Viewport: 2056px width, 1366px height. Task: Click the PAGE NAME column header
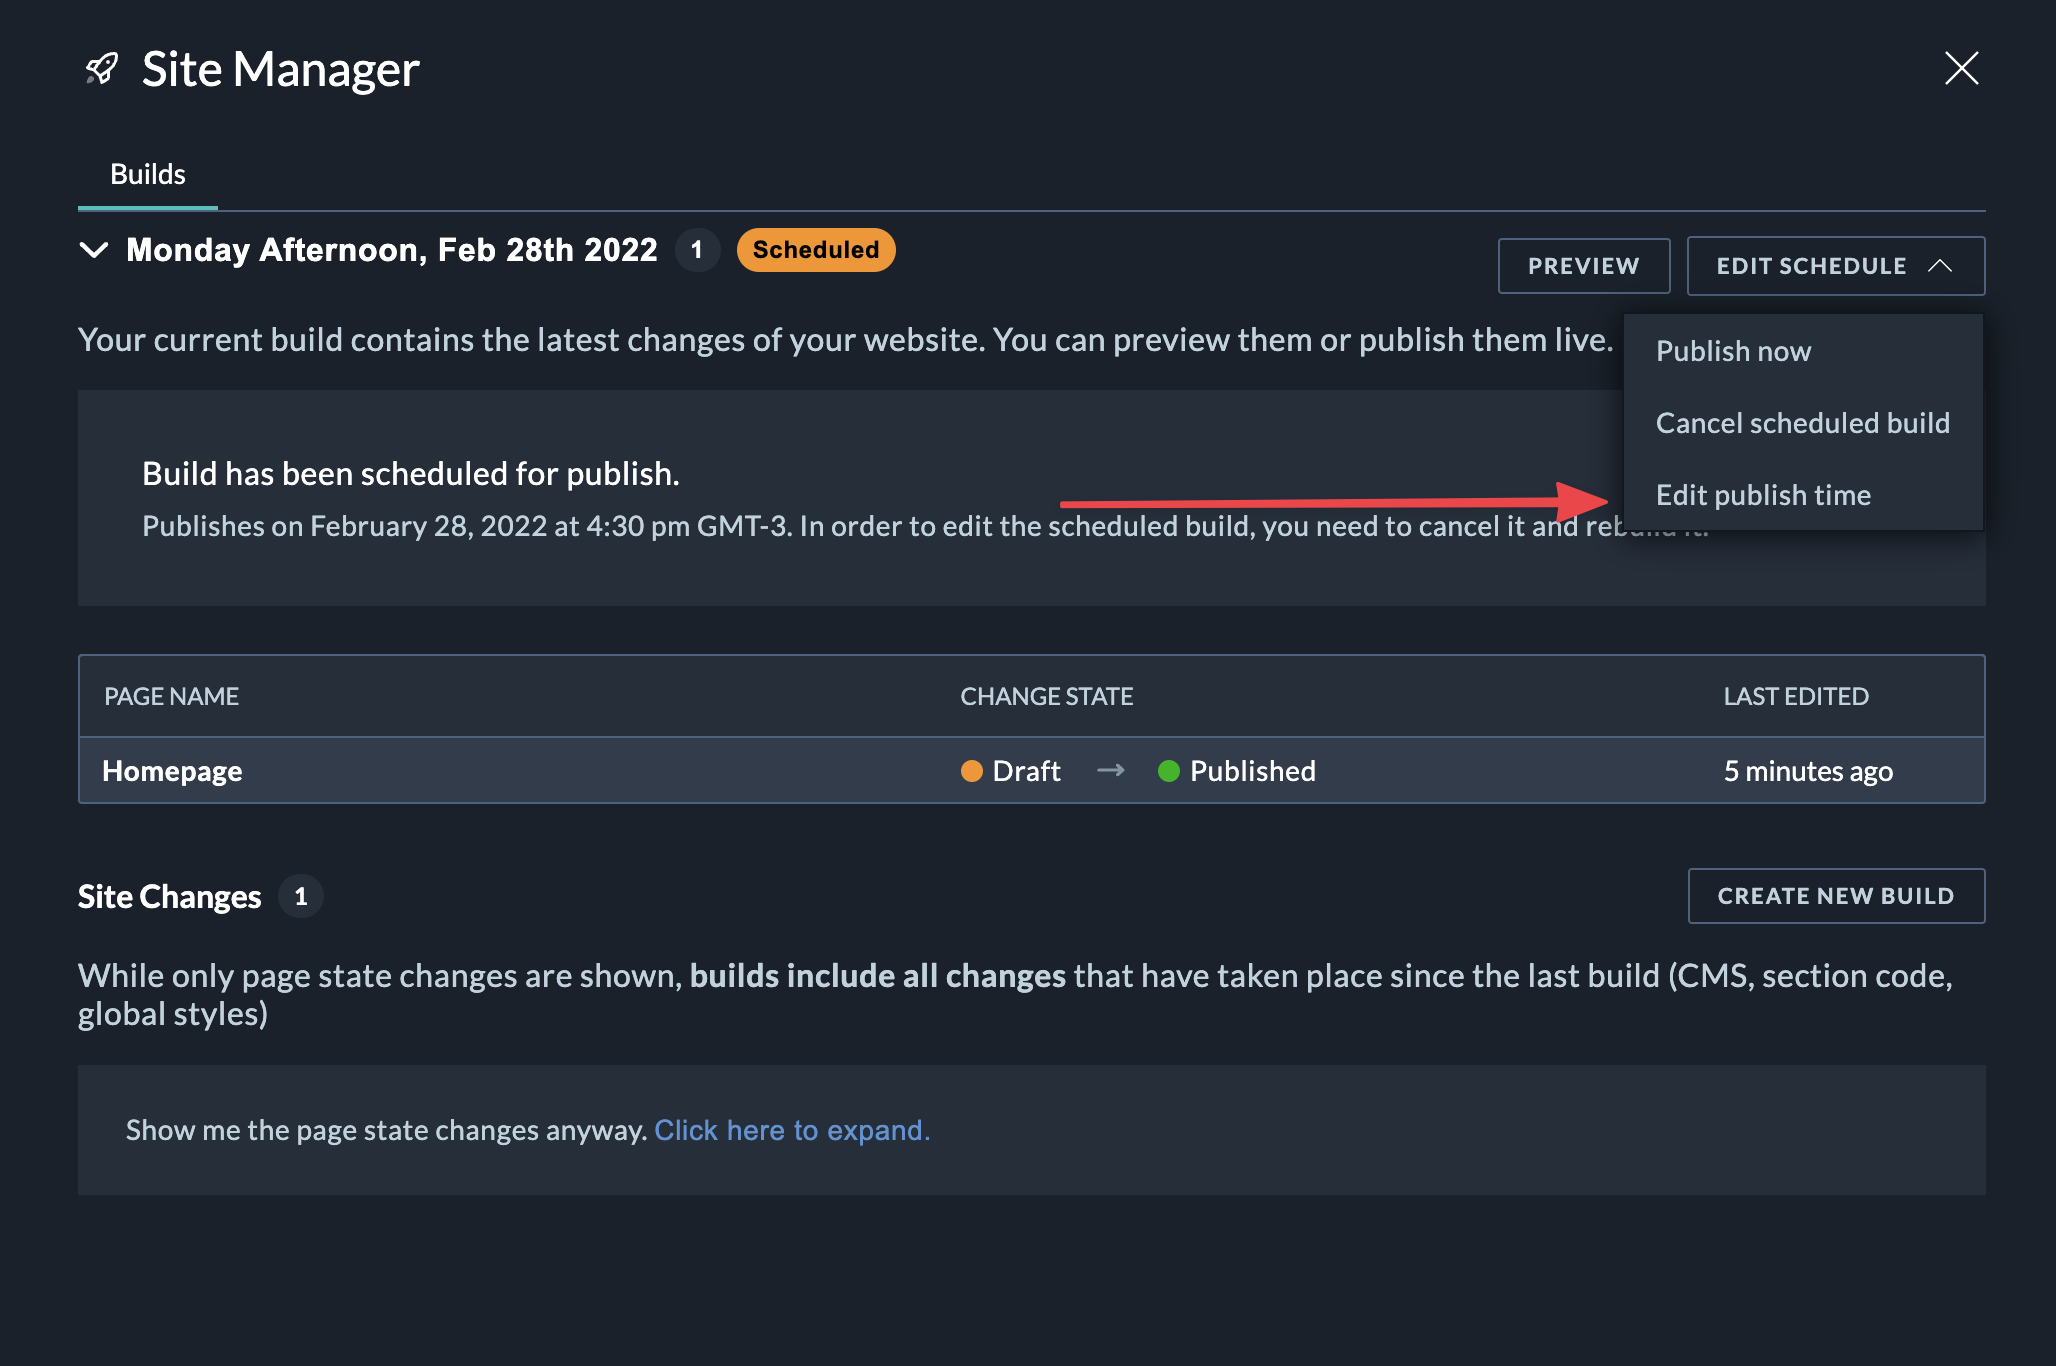171,696
